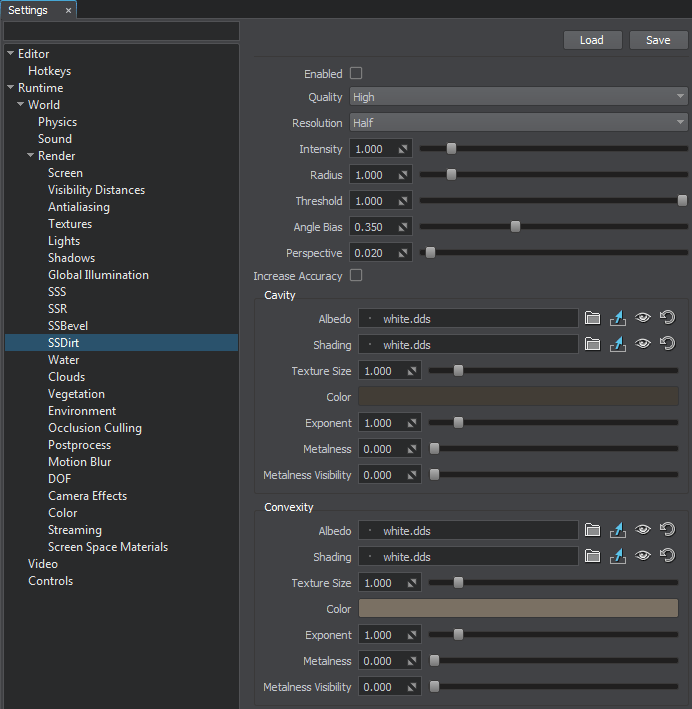This screenshot has height=709, width=692.
Task: Switch to the Settings tab
Action: (28, 10)
